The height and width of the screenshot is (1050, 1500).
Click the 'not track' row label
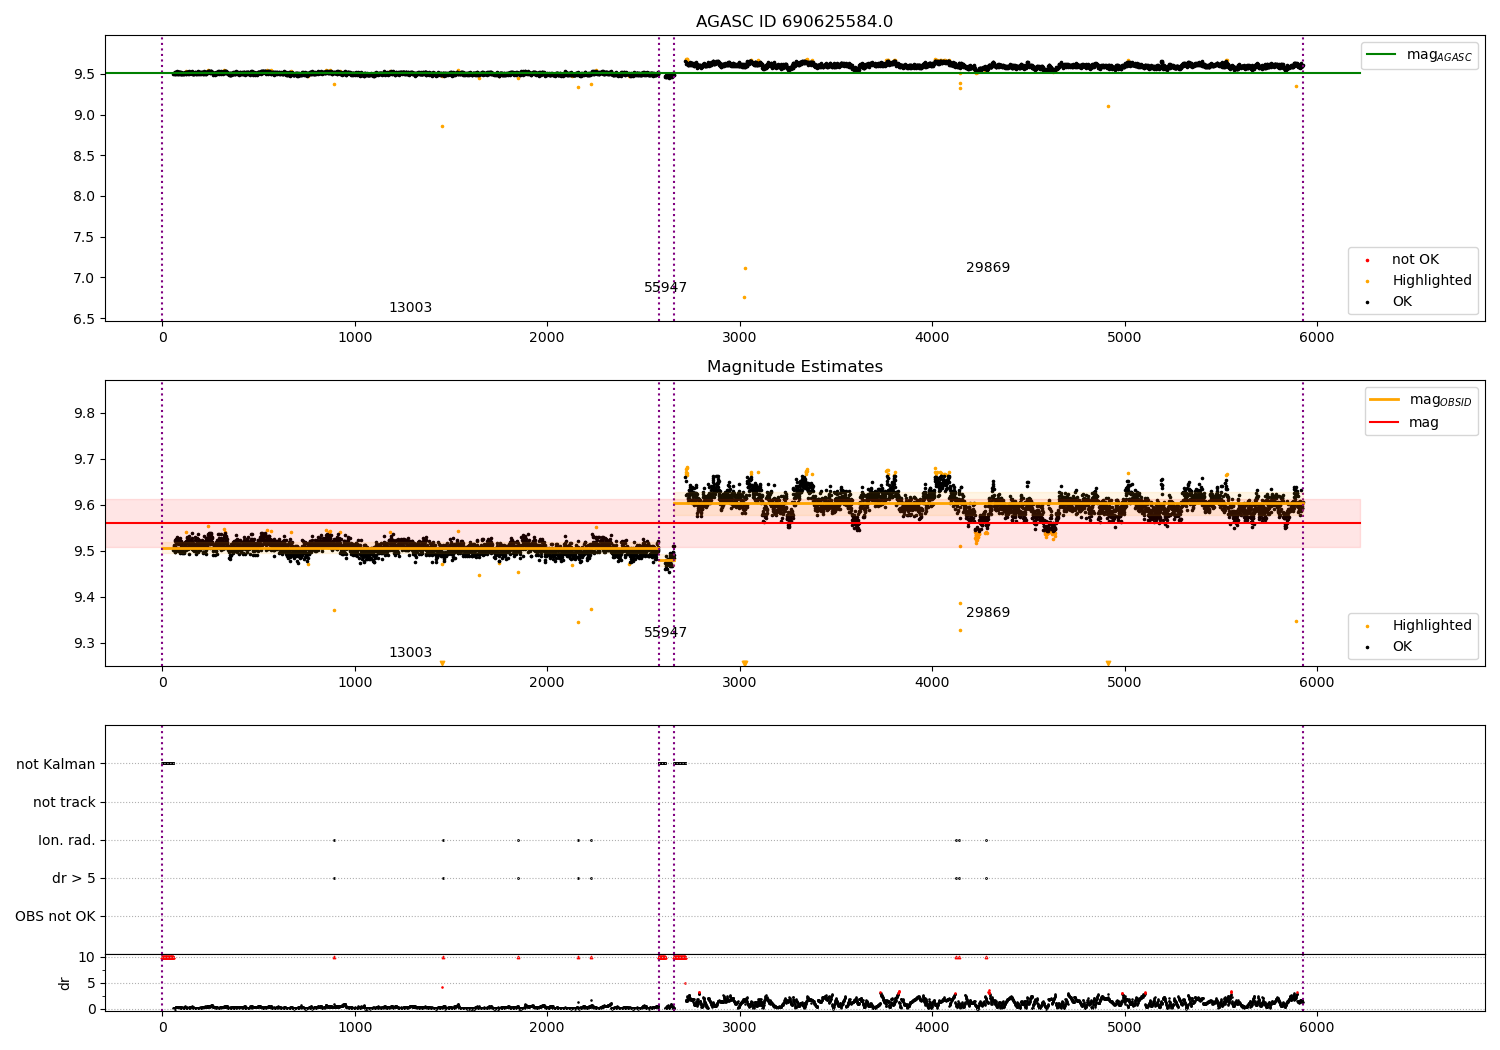(64, 803)
